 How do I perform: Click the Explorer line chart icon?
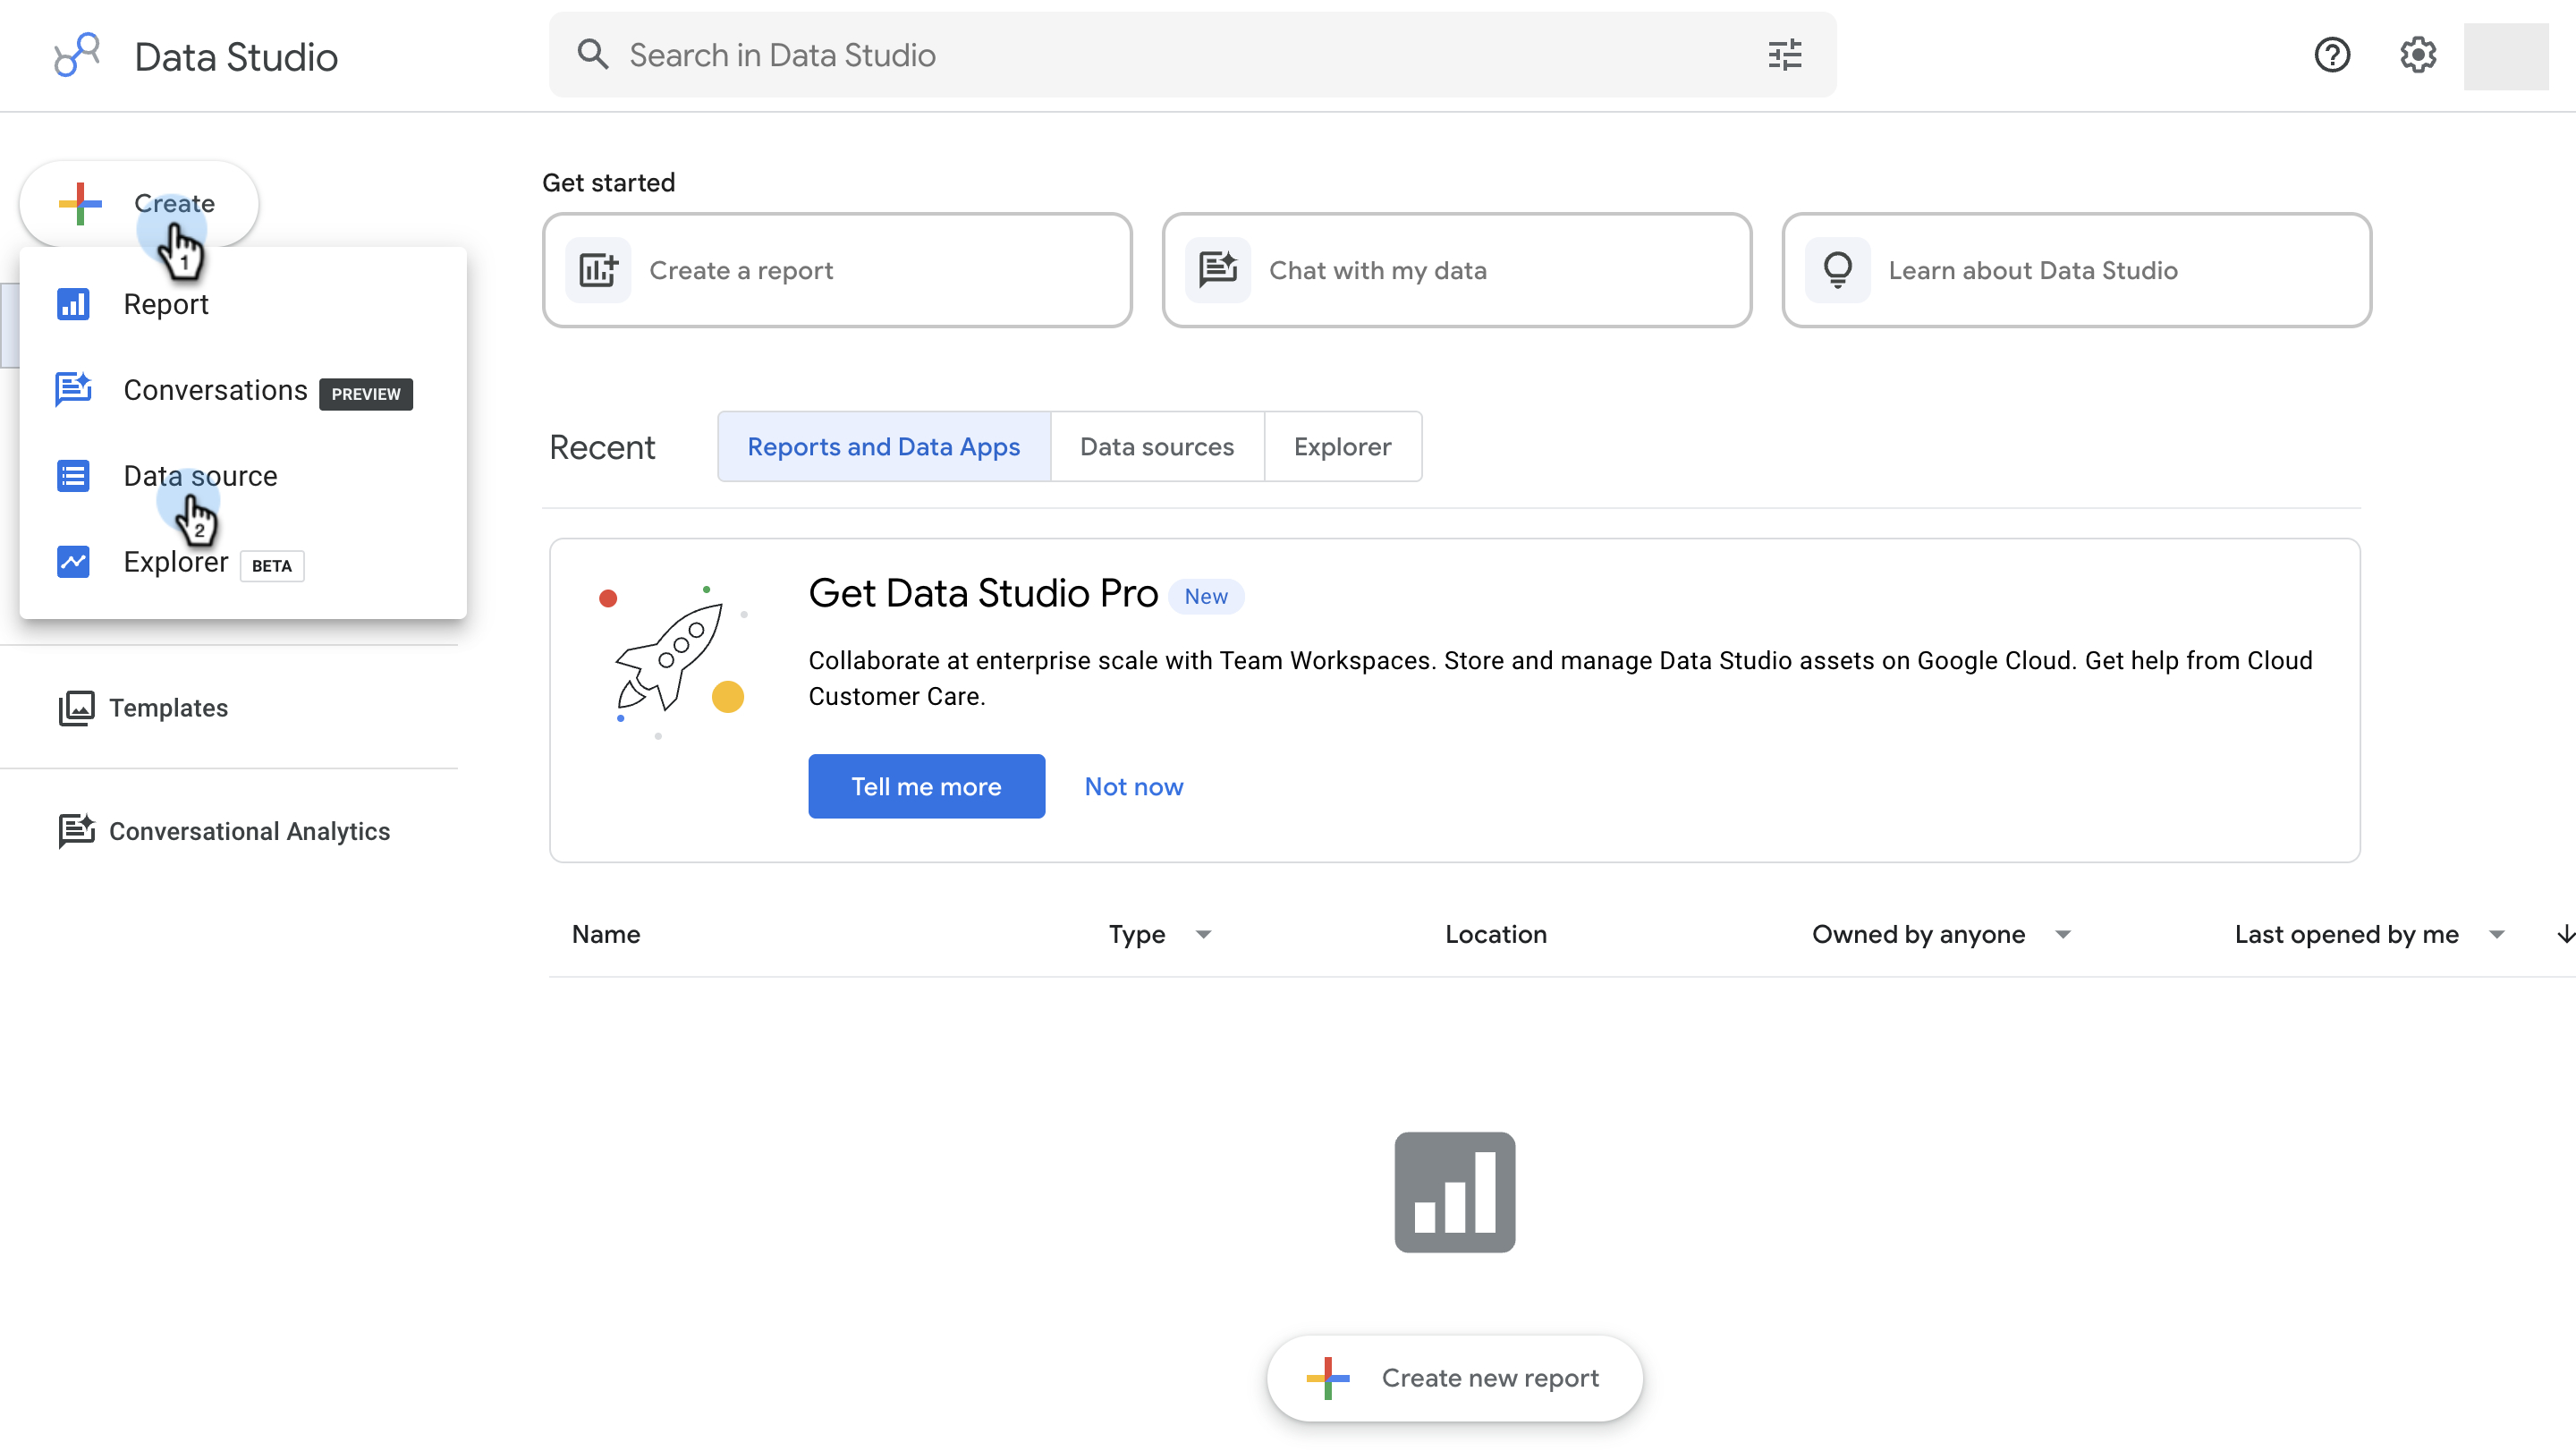click(73, 562)
